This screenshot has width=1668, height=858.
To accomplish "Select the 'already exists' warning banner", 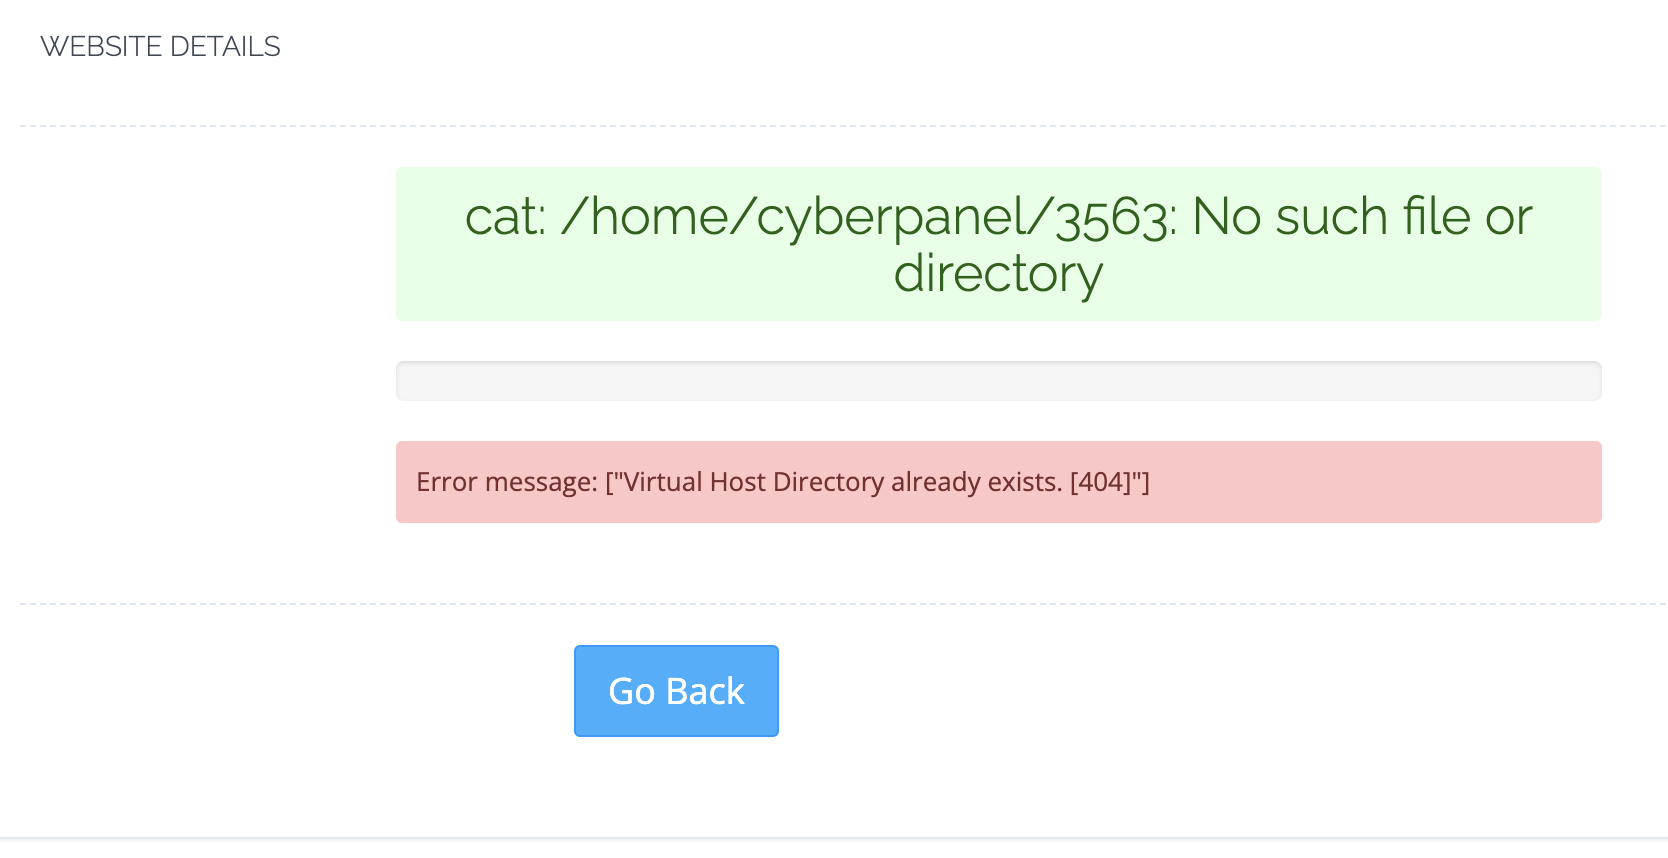I will point(998,482).
